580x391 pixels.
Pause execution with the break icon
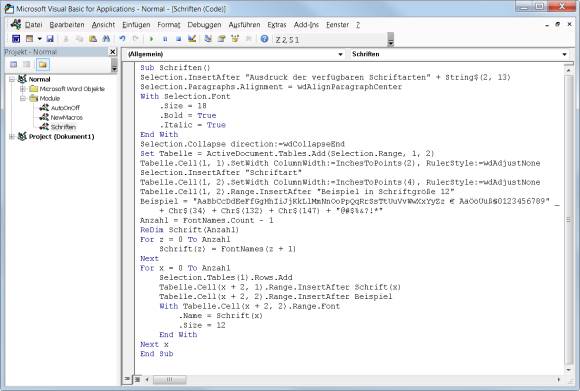[x=165, y=38]
